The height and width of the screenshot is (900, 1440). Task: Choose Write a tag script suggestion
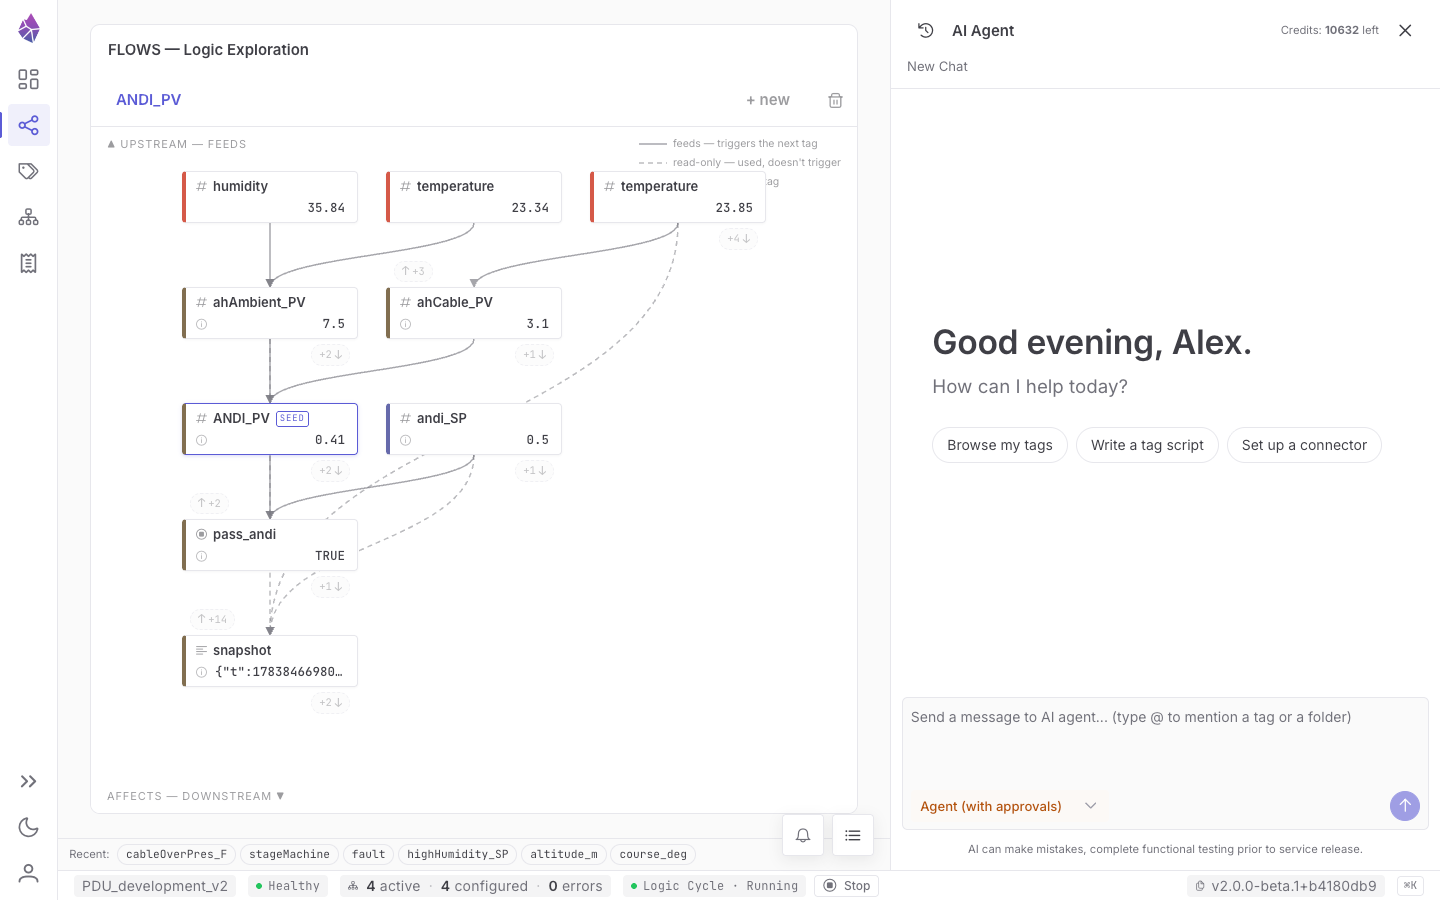tap(1147, 445)
